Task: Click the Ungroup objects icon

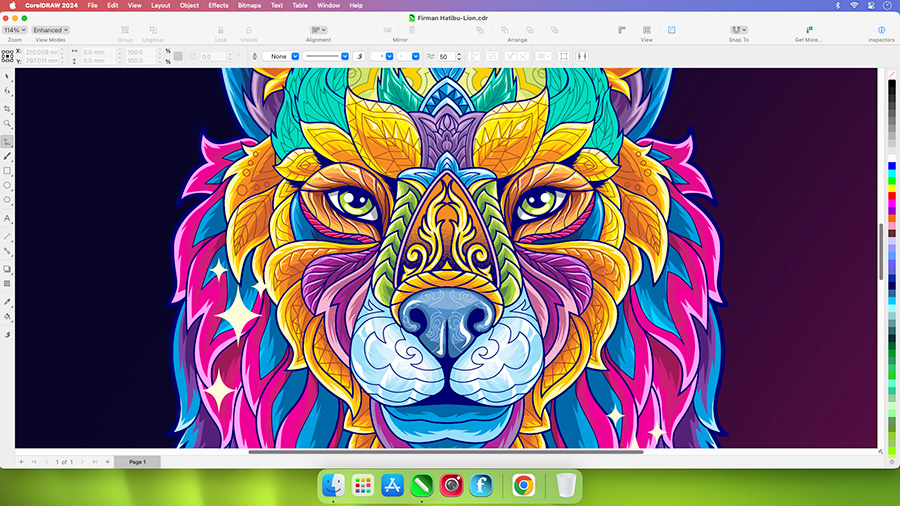Action: click(x=153, y=30)
